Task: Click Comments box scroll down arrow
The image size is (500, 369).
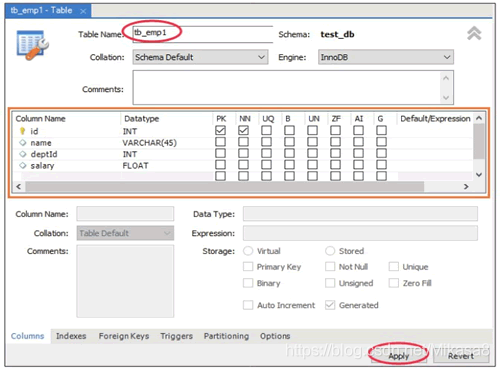Action: (x=446, y=97)
